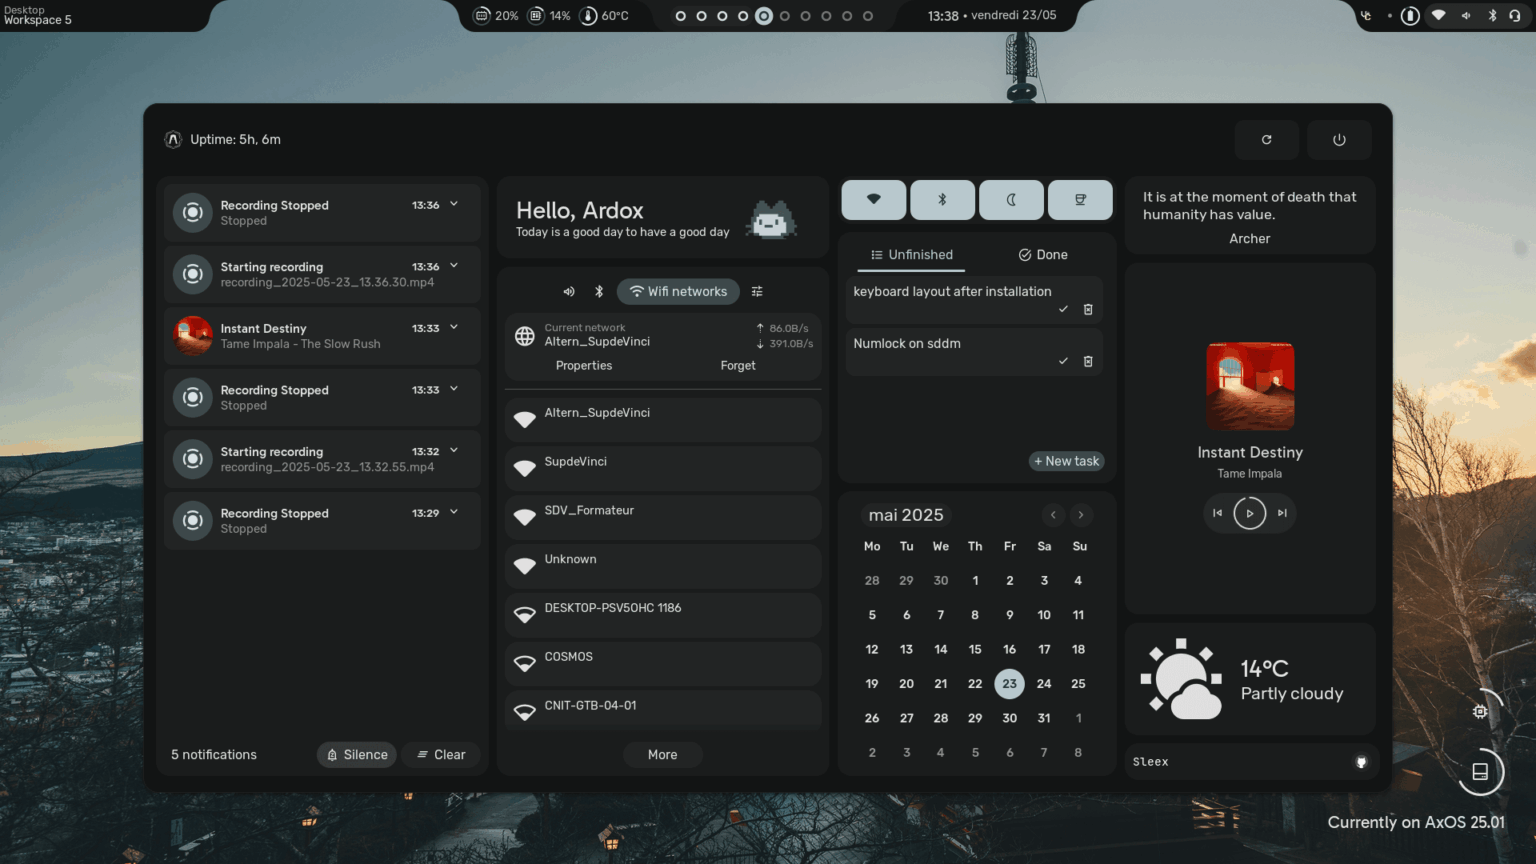Toggle caffeine mode with the coffee cup icon

click(1080, 199)
